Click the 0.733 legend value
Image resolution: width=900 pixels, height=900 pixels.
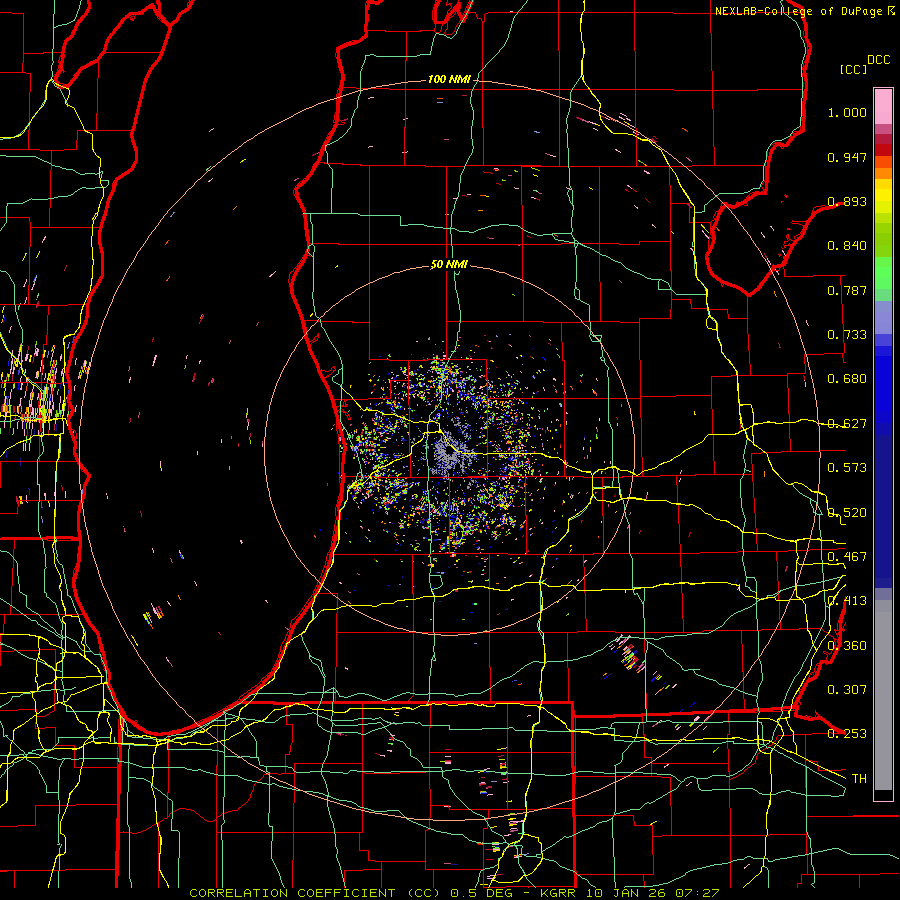pyautogui.click(x=847, y=335)
